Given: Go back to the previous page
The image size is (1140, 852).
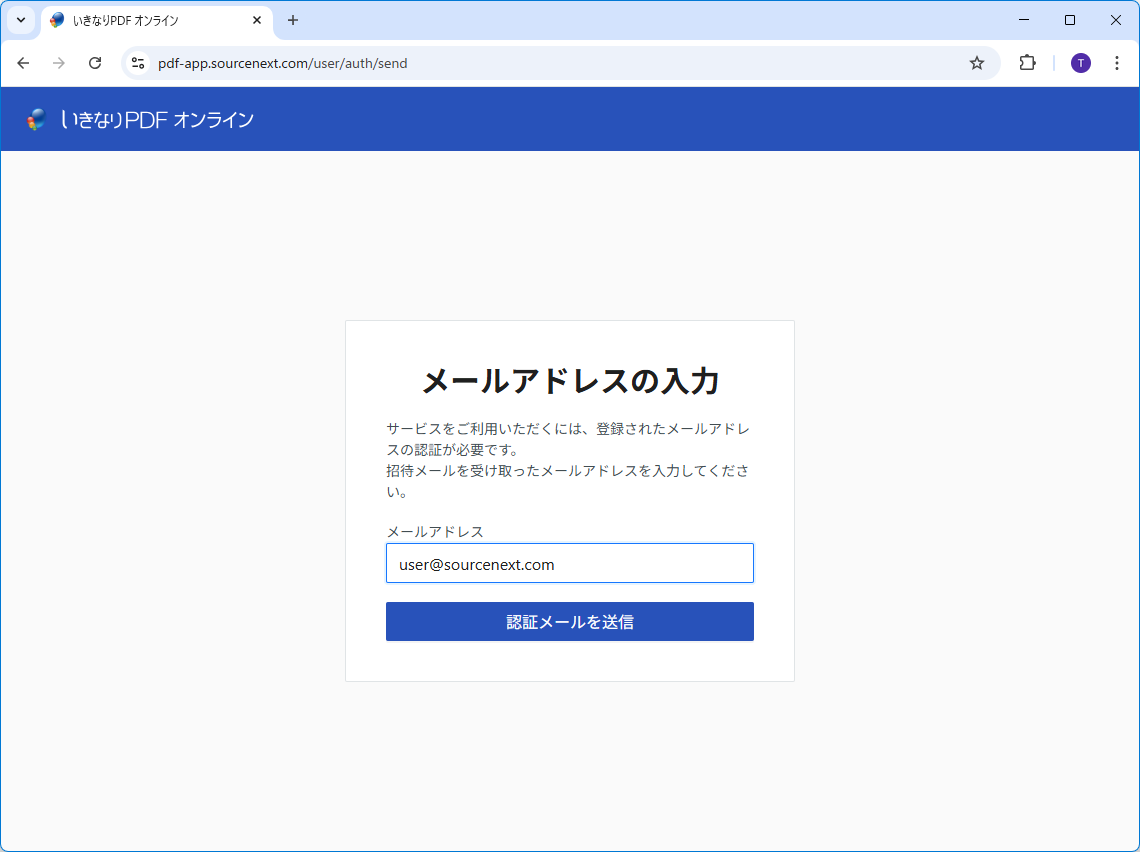Looking at the screenshot, I should (23, 63).
